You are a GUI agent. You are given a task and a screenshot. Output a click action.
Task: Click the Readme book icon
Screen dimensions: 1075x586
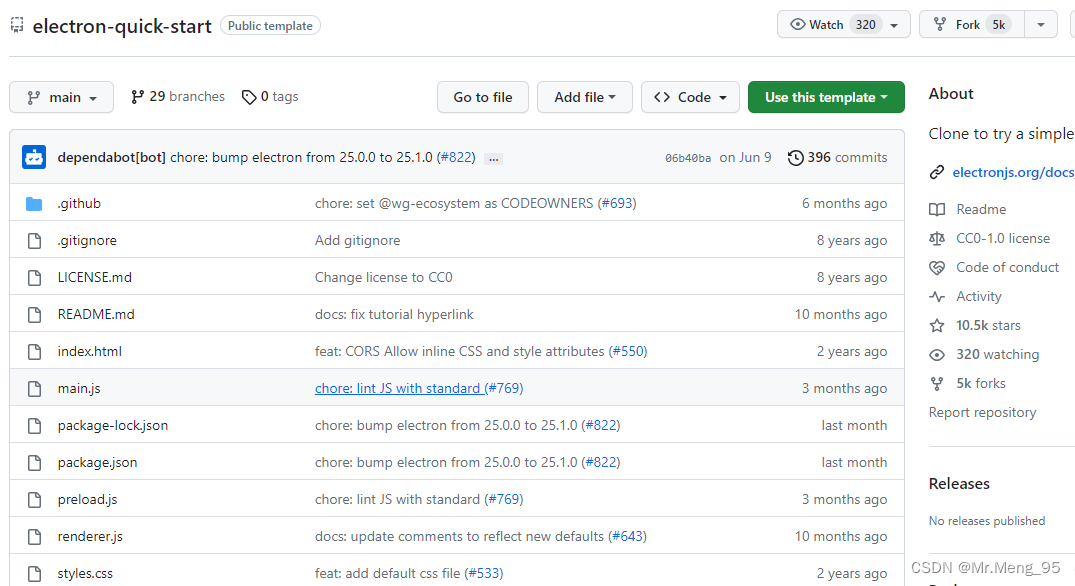[x=937, y=209]
